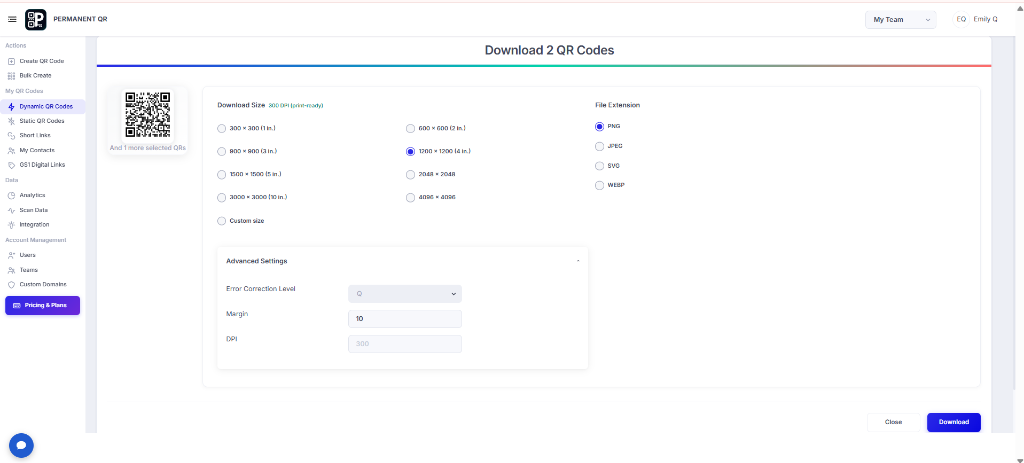Image resolution: width=1024 pixels, height=463 pixels.
Task: Click the Emily Q account name
Action: [x=985, y=20]
